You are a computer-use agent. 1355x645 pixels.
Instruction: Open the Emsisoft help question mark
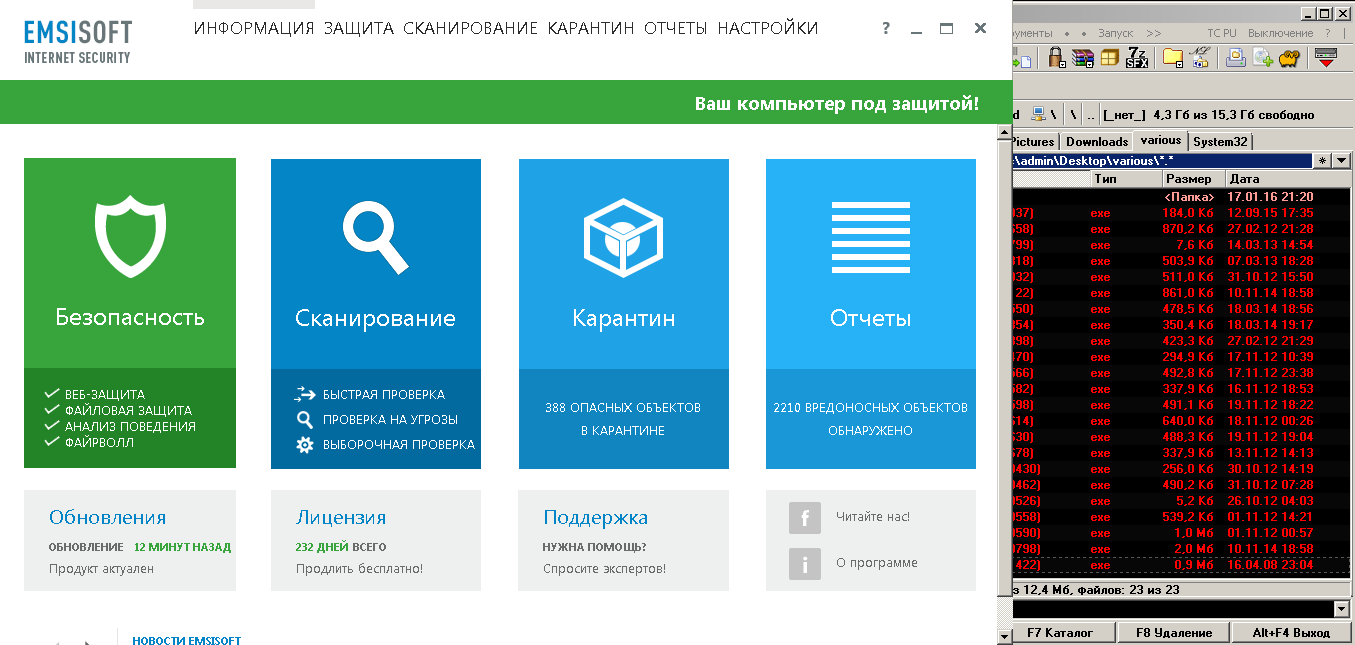[x=886, y=29]
